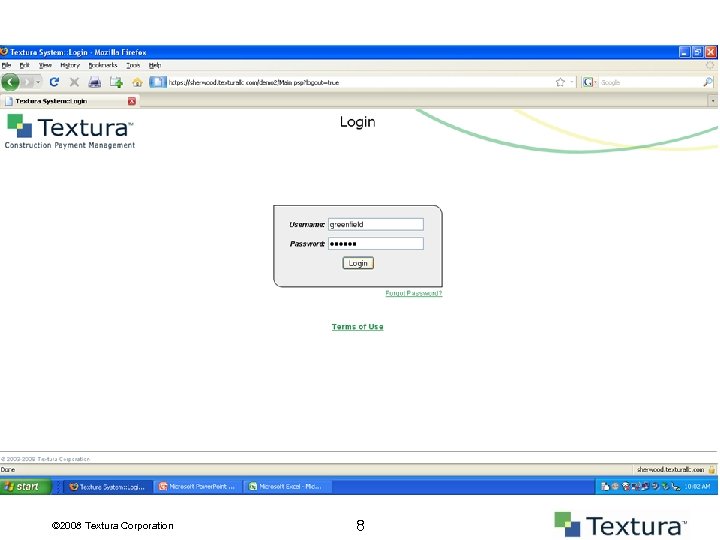Click the Username input field
Viewport: 720px width, 540px height.
(x=376, y=224)
